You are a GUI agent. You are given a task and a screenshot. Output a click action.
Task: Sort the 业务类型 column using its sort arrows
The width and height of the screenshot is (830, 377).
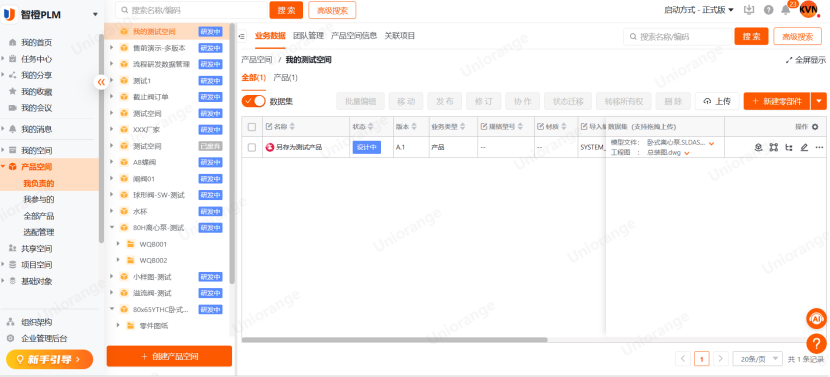[x=463, y=127]
